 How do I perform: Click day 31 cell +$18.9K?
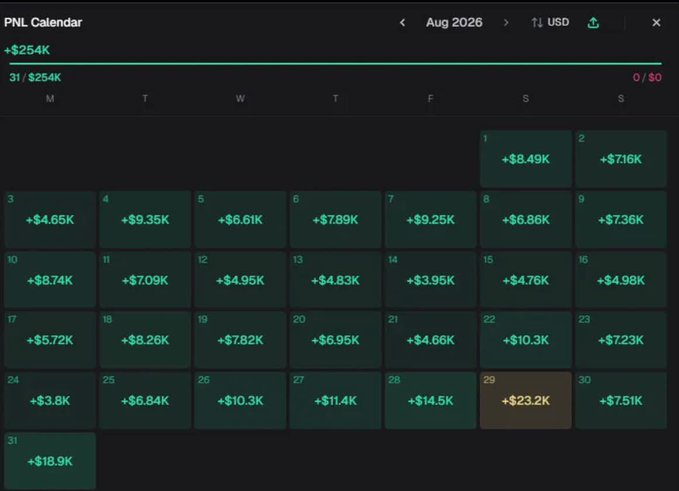pos(50,461)
